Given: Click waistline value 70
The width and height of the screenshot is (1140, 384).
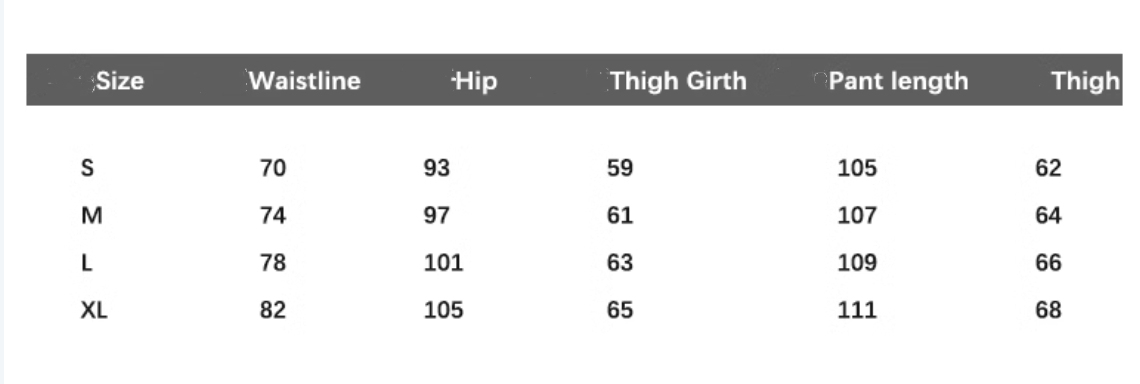Looking at the screenshot, I should pos(273,168).
